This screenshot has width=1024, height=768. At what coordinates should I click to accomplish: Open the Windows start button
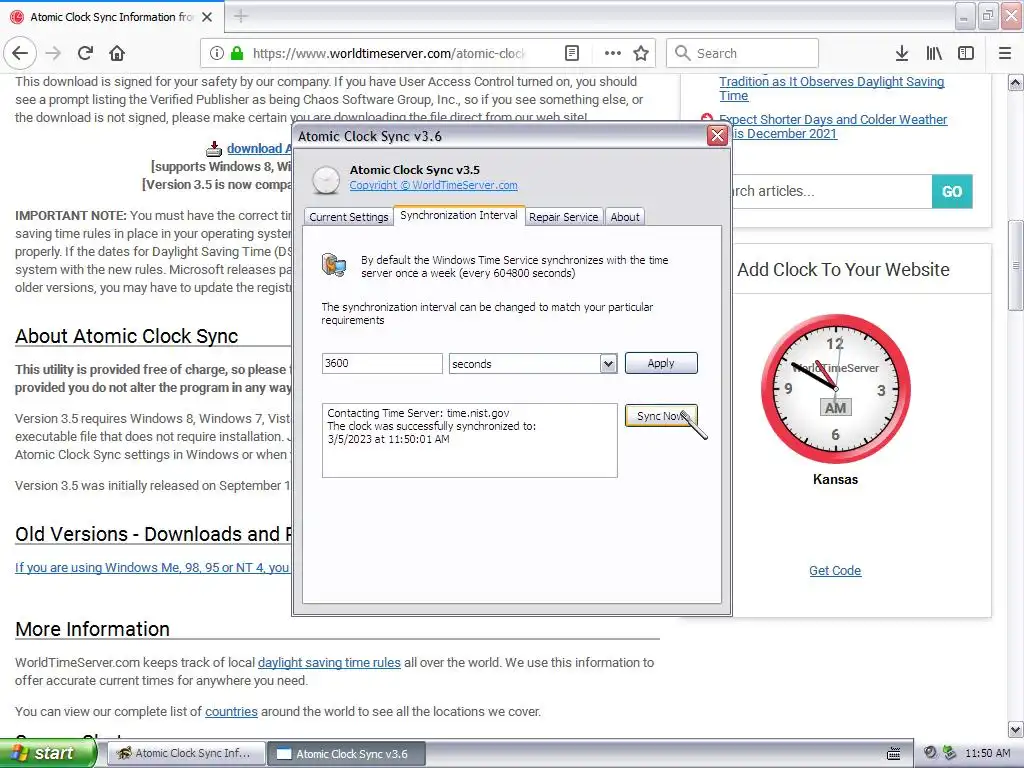[47, 754]
